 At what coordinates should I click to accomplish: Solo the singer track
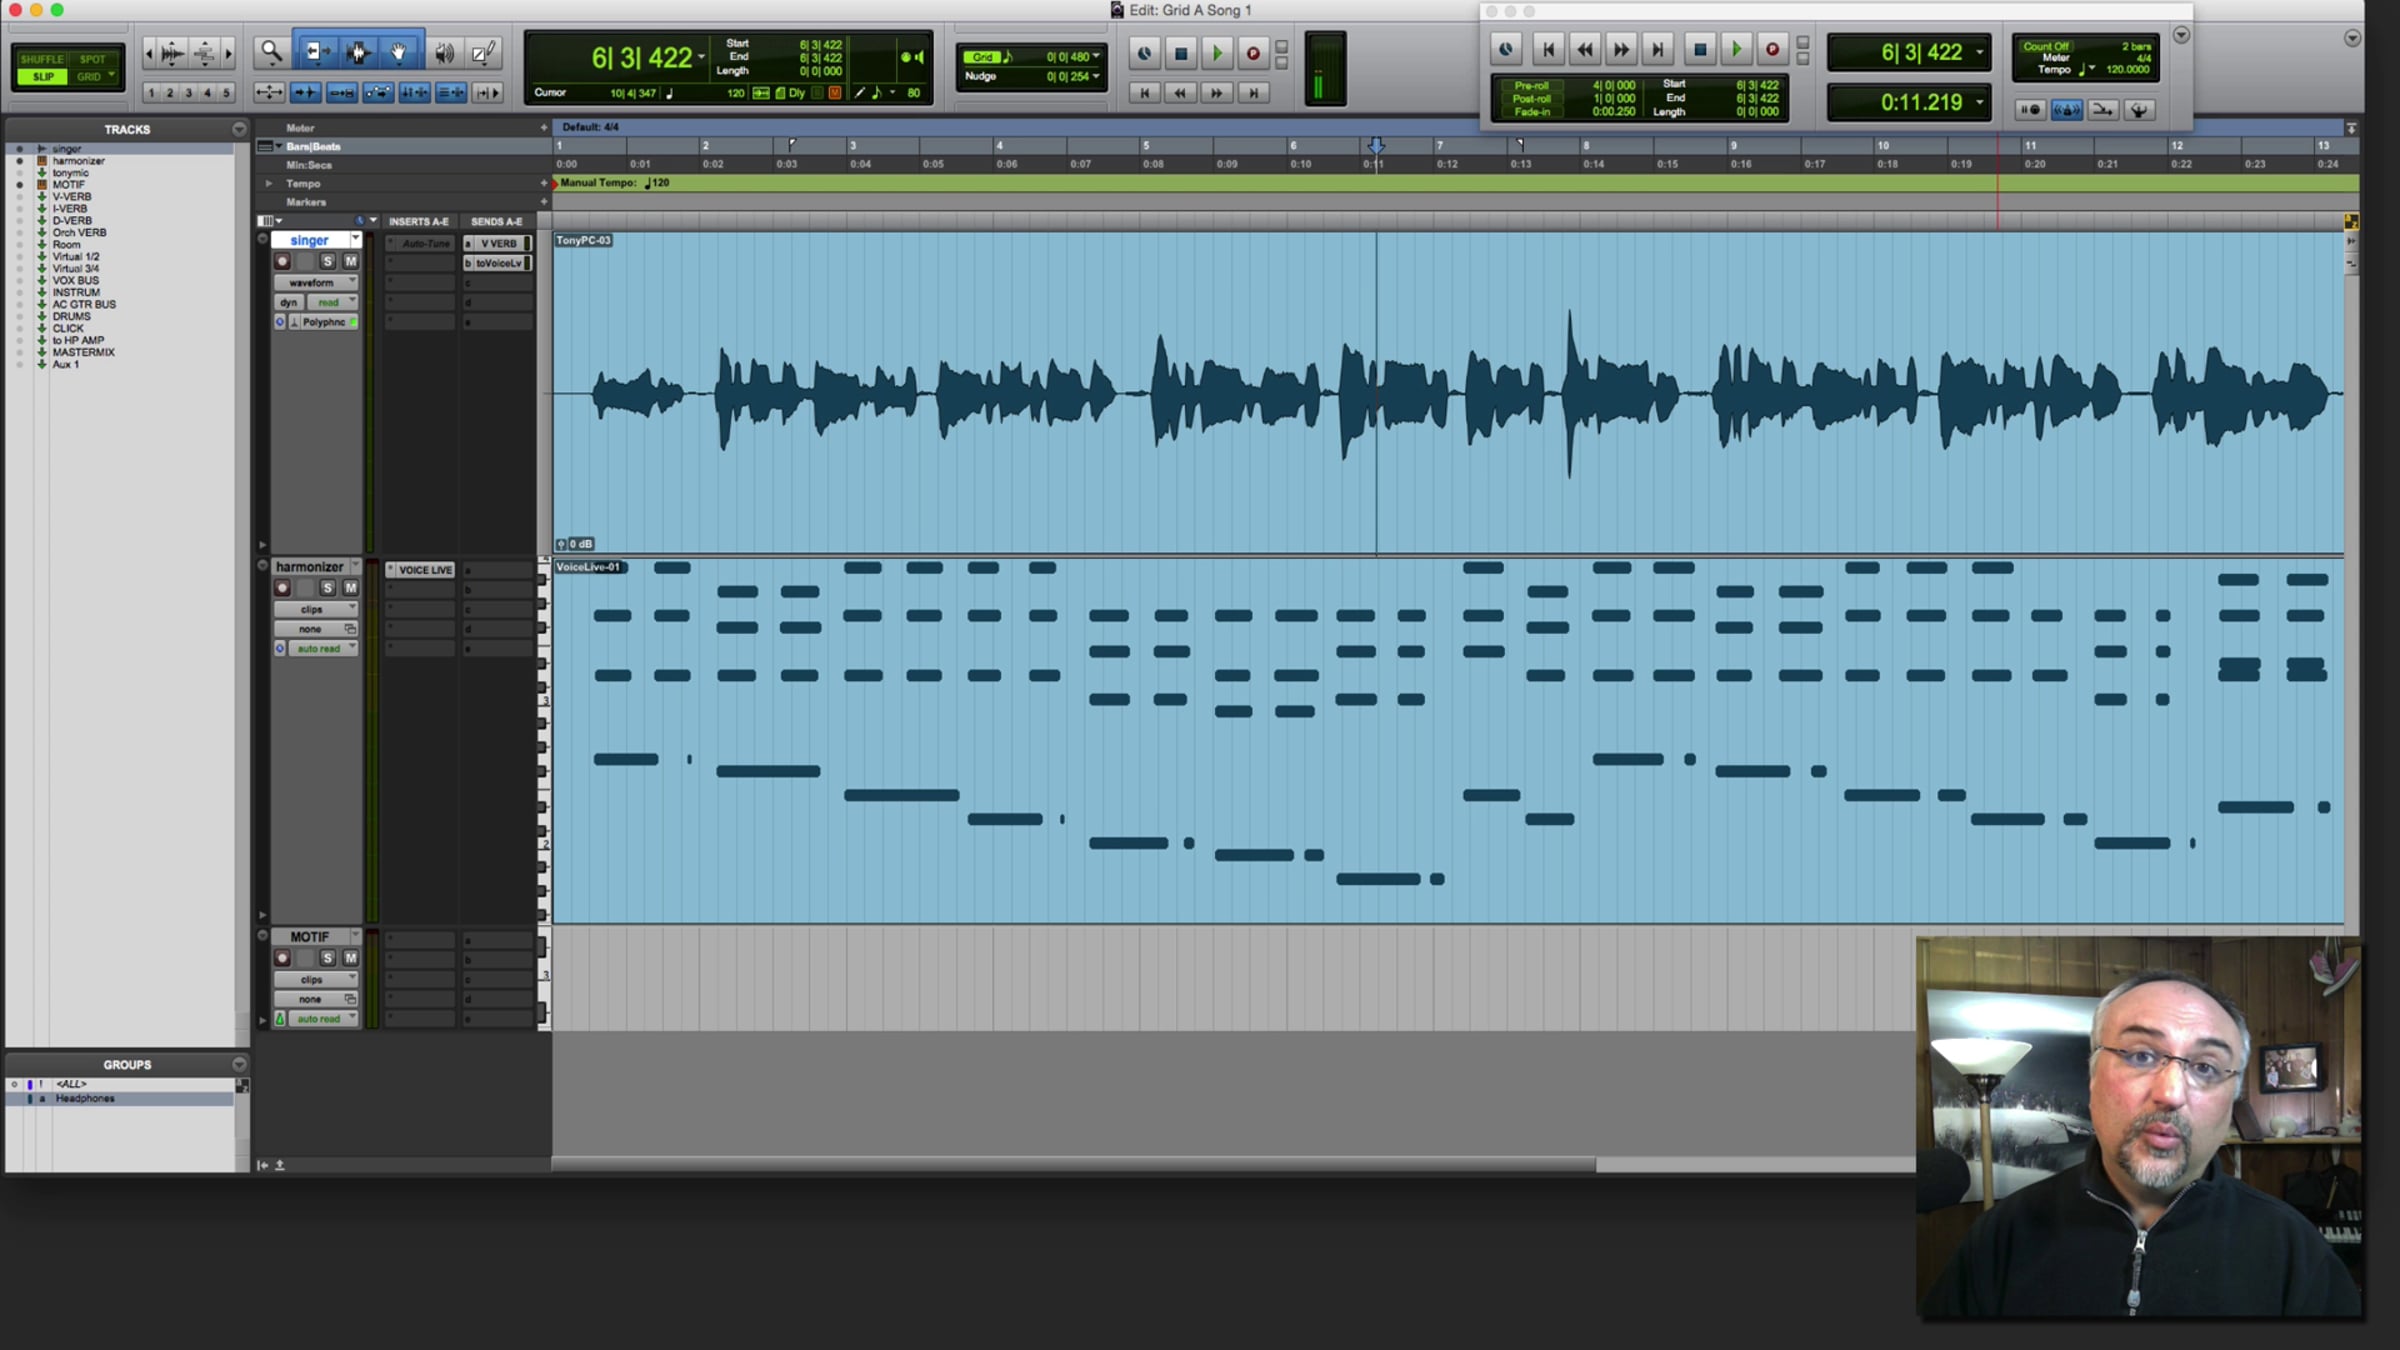tap(327, 261)
